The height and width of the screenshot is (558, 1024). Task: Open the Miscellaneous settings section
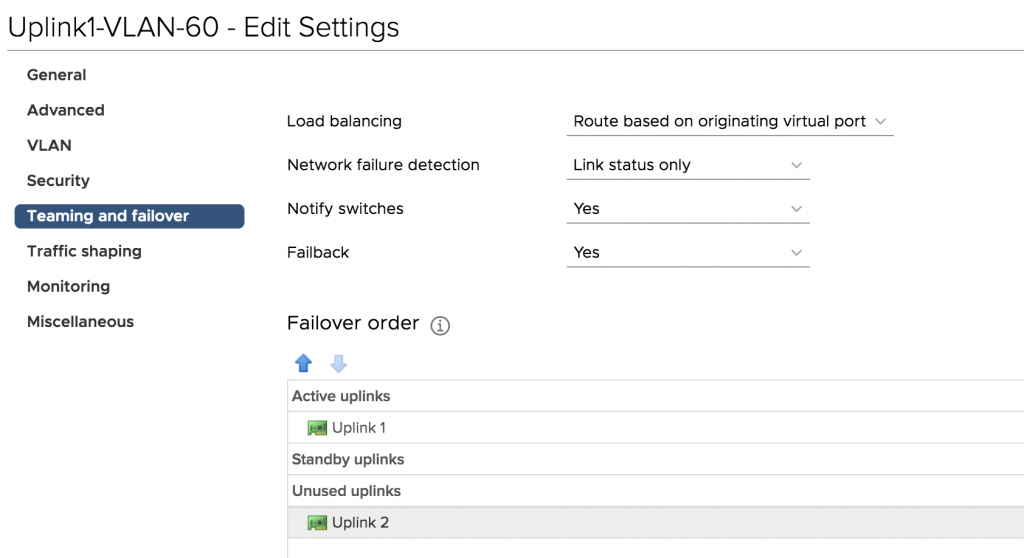[x=80, y=322]
